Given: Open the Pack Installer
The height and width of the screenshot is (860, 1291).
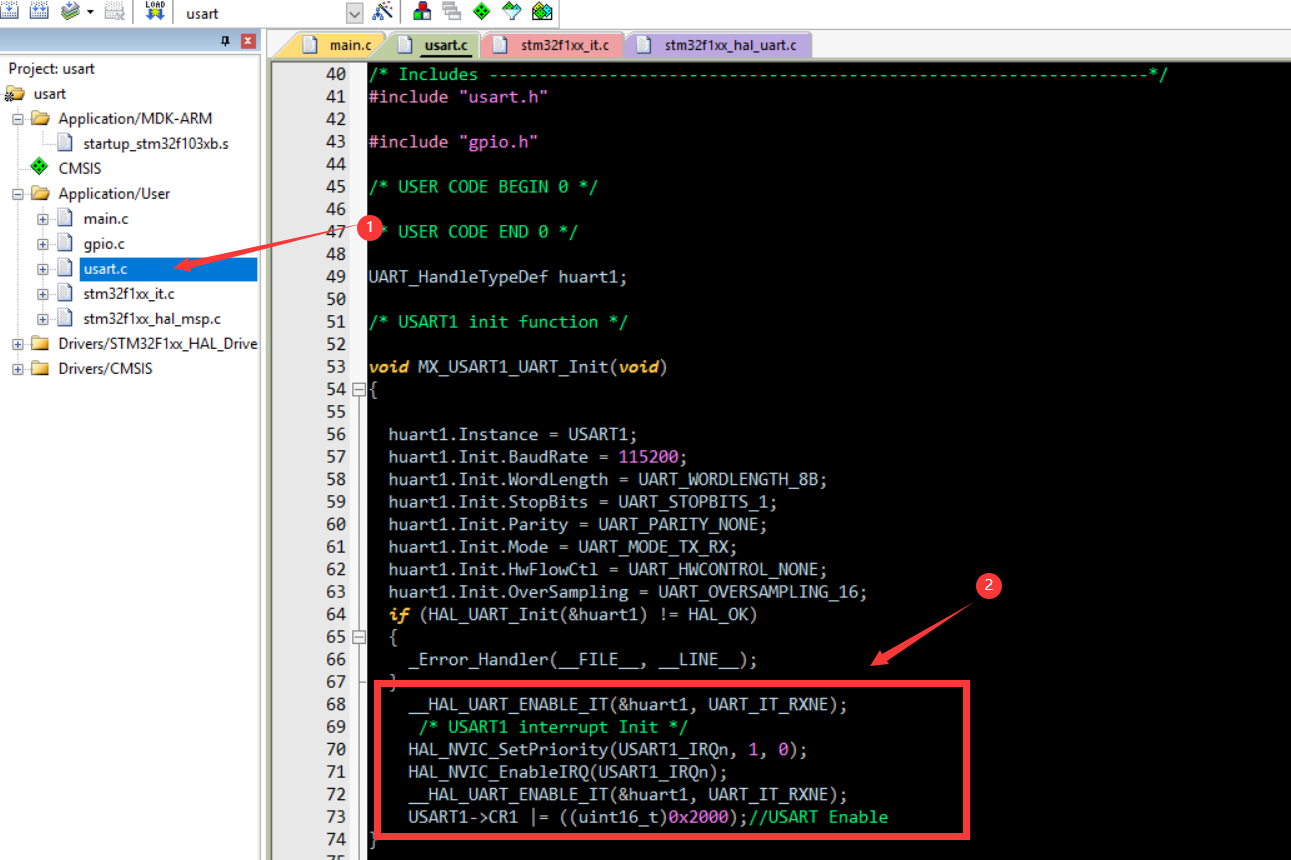Looking at the screenshot, I should pyautogui.click(x=542, y=11).
